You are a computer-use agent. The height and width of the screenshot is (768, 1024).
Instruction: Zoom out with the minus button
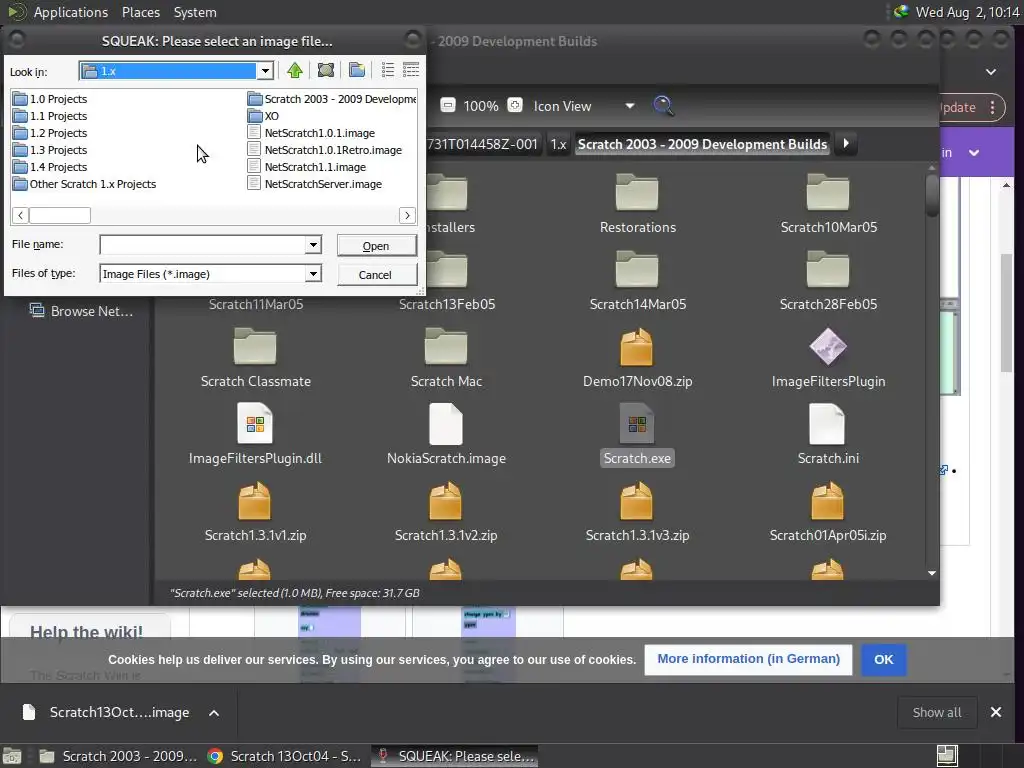pos(448,105)
